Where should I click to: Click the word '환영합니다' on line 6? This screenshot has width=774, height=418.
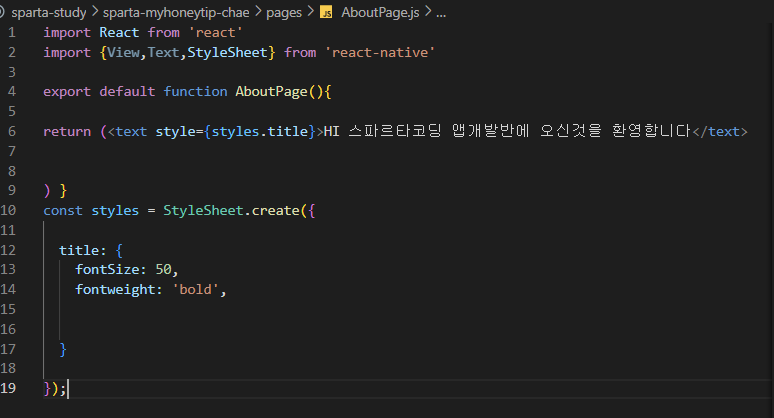click(x=651, y=131)
